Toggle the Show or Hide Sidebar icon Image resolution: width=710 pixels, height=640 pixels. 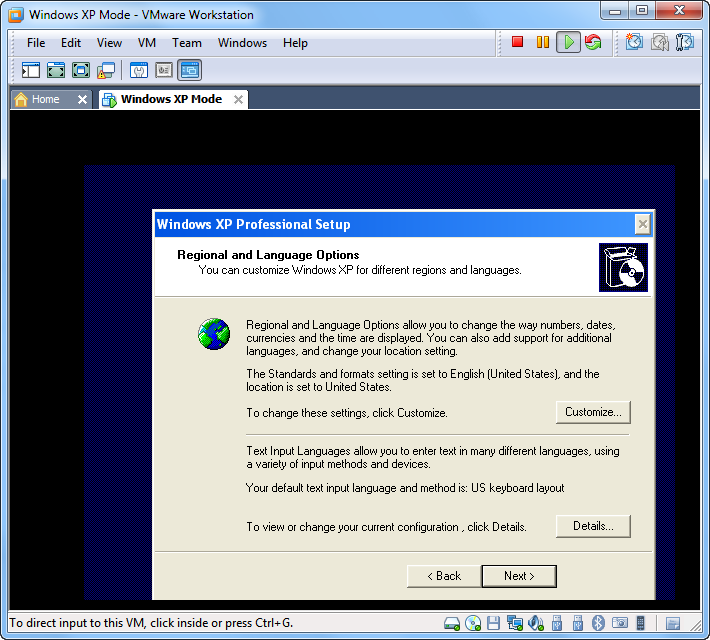pos(31,70)
